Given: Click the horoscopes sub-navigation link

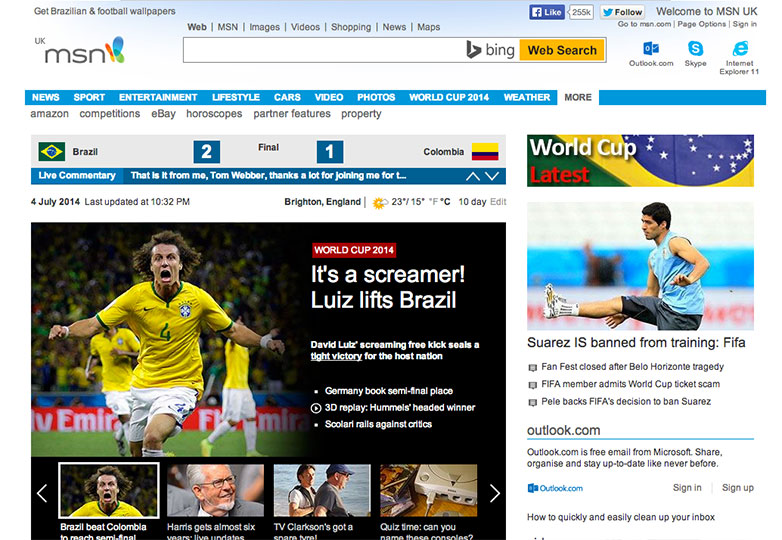Looking at the screenshot, I should point(214,114).
